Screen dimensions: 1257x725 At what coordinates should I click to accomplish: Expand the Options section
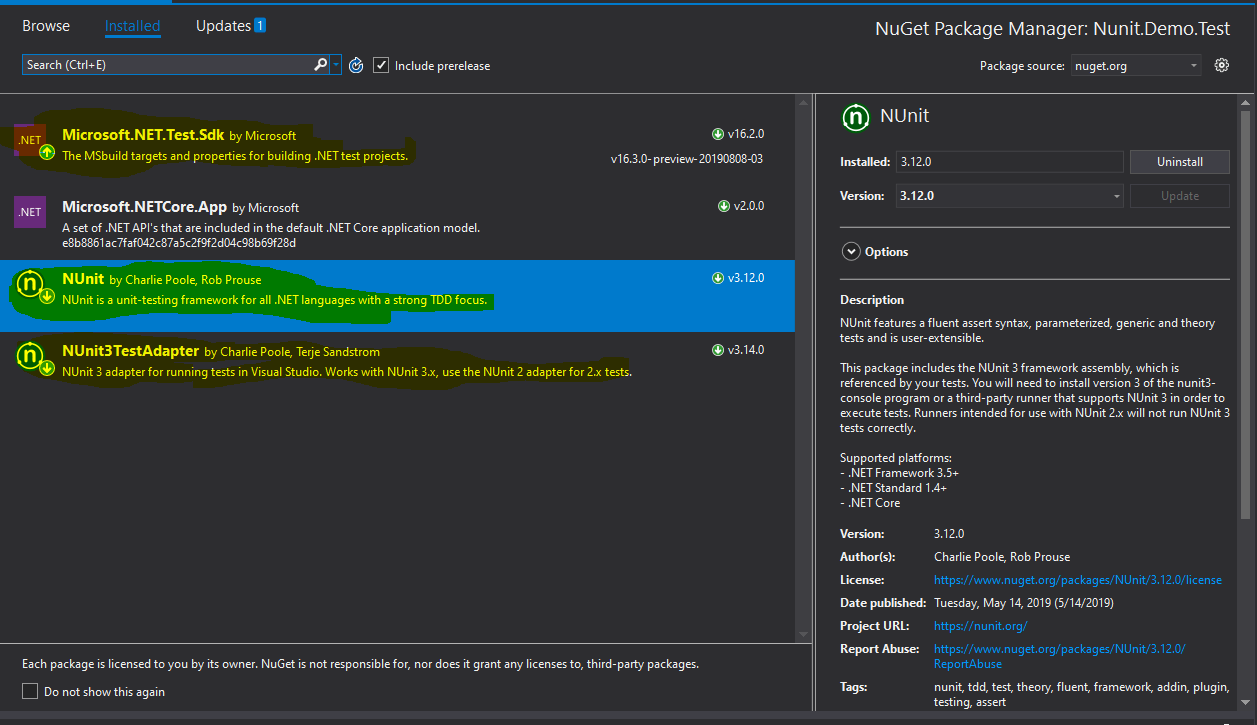(851, 252)
